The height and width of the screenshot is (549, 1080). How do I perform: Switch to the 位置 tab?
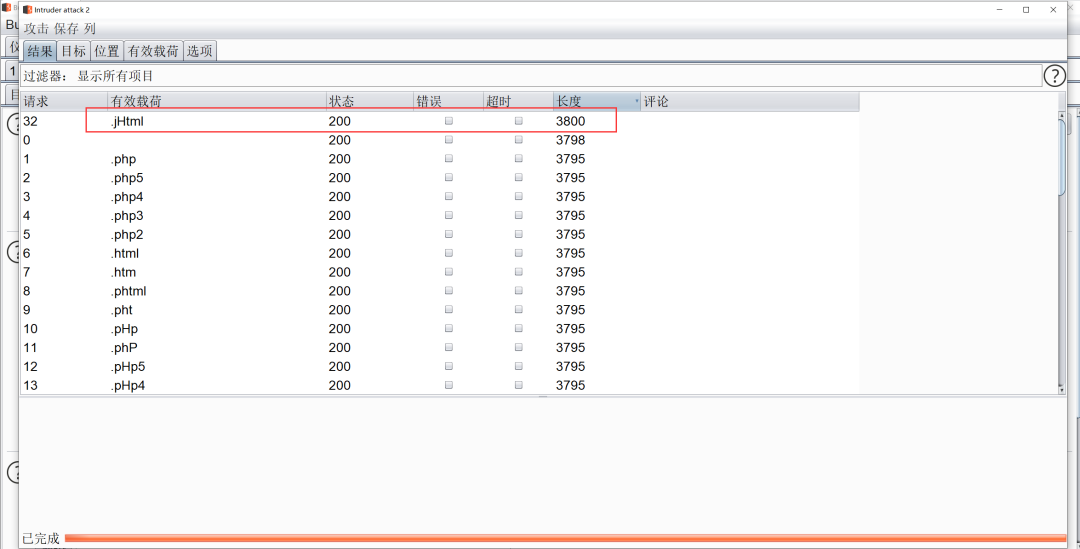click(107, 51)
